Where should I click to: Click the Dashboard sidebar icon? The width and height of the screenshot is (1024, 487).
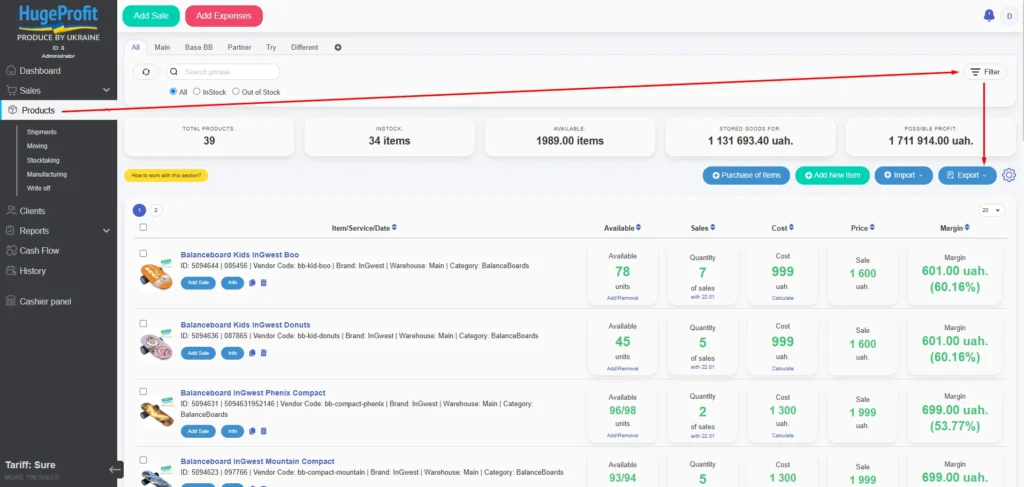pyautogui.click(x=11, y=71)
